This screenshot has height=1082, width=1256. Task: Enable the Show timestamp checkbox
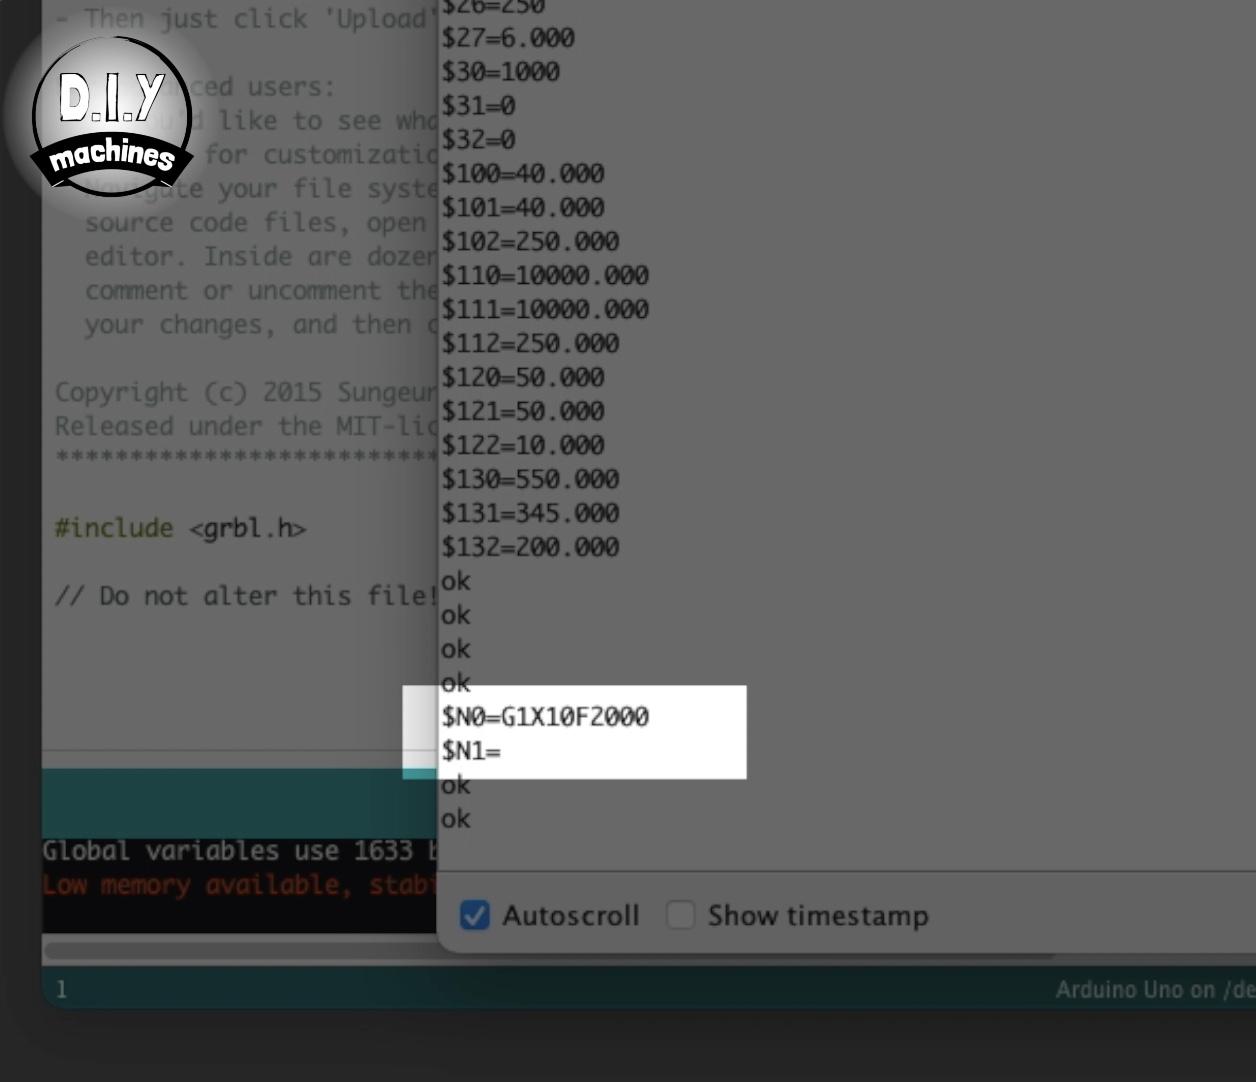681,915
